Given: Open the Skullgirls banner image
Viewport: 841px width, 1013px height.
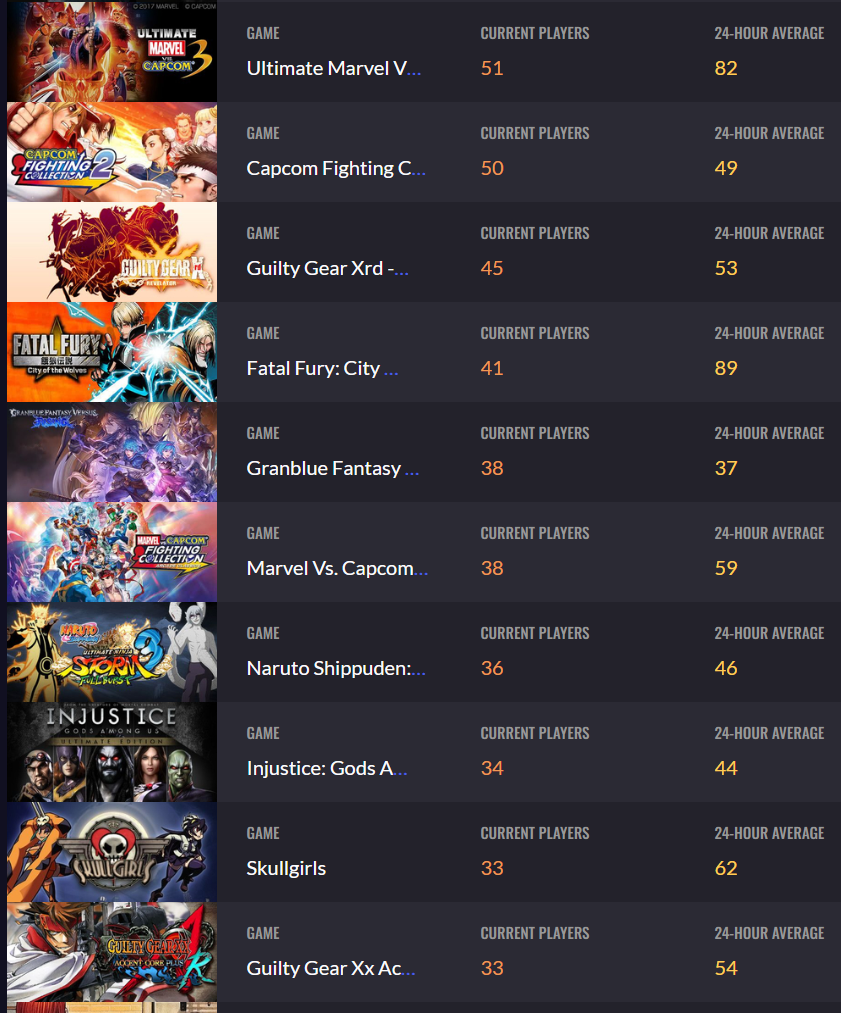Looking at the screenshot, I should [112, 852].
